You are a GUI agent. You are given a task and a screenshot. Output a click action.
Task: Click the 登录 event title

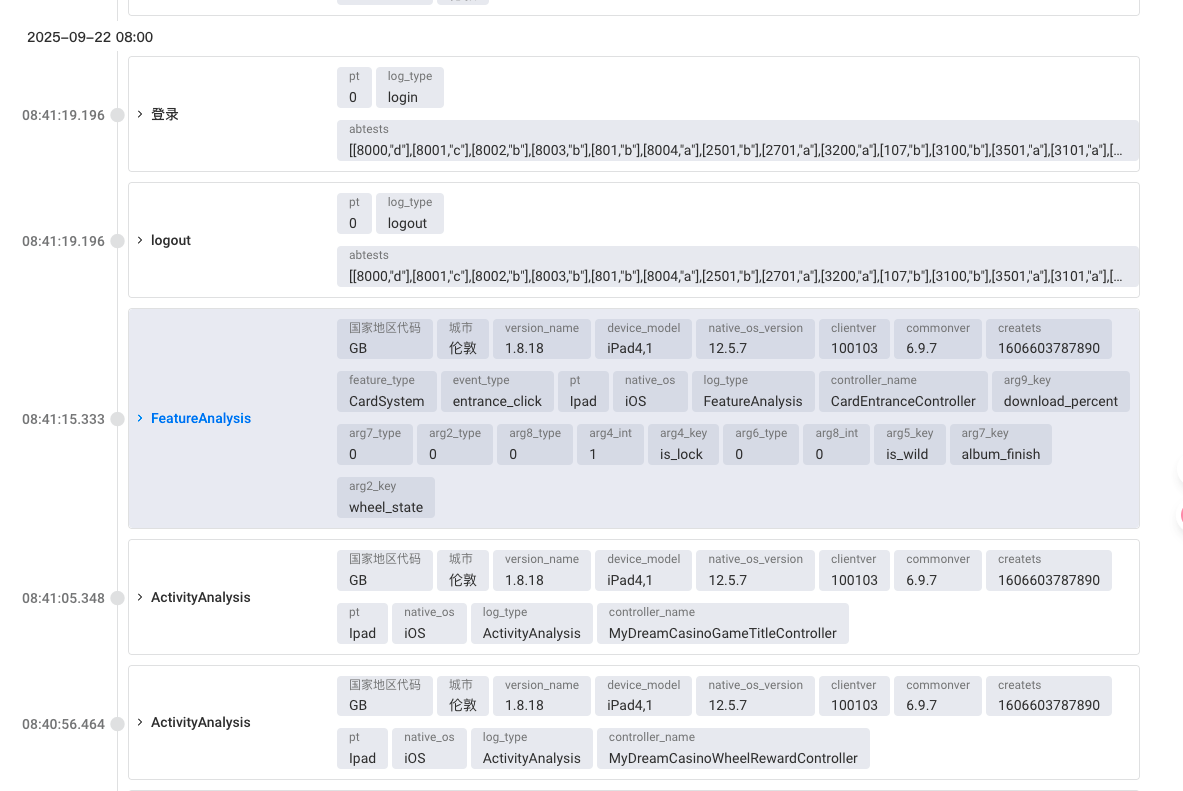(165, 115)
